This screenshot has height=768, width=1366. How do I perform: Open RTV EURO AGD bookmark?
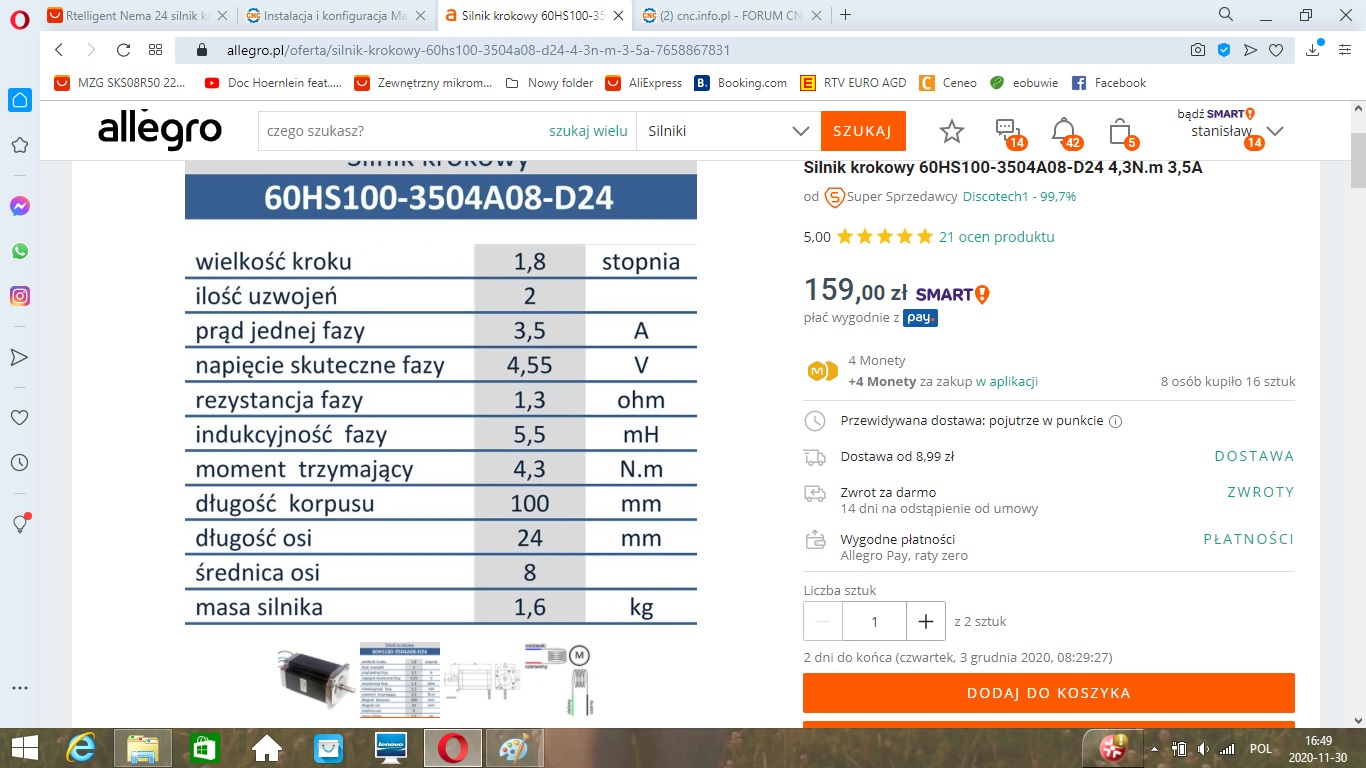click(854, 83)
